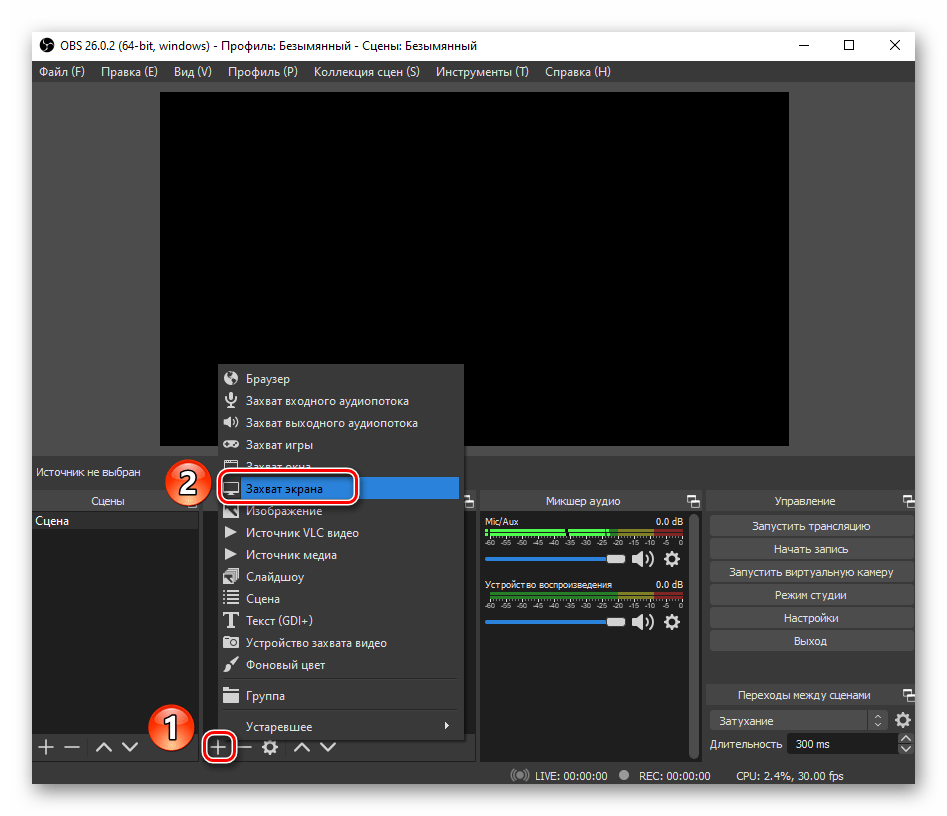The image size is (947, 816).
Task: Click the Длительность 300 ms field
Action: tap(842, 744)
